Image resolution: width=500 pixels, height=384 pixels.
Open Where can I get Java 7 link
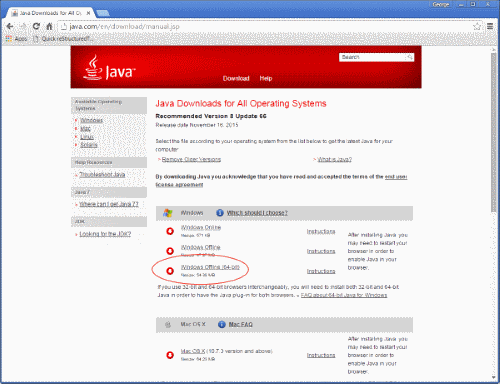(x=109, y=204)
